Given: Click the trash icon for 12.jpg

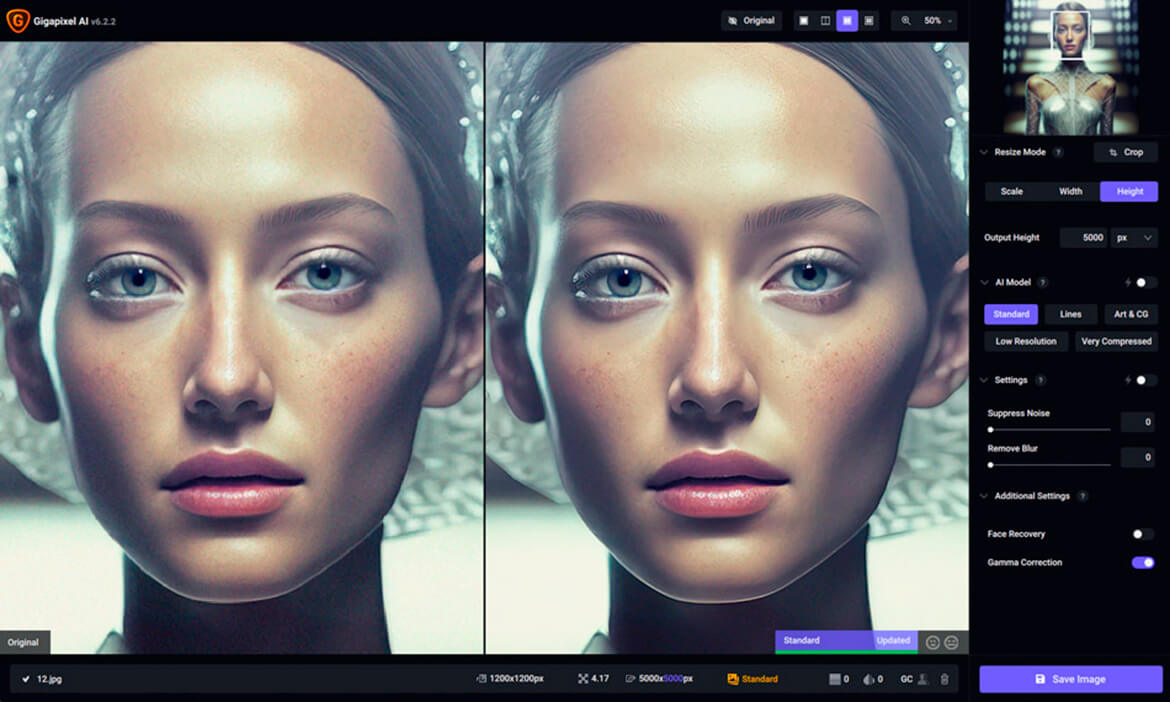Looking at the screenshot, I should tap(944, 679).
